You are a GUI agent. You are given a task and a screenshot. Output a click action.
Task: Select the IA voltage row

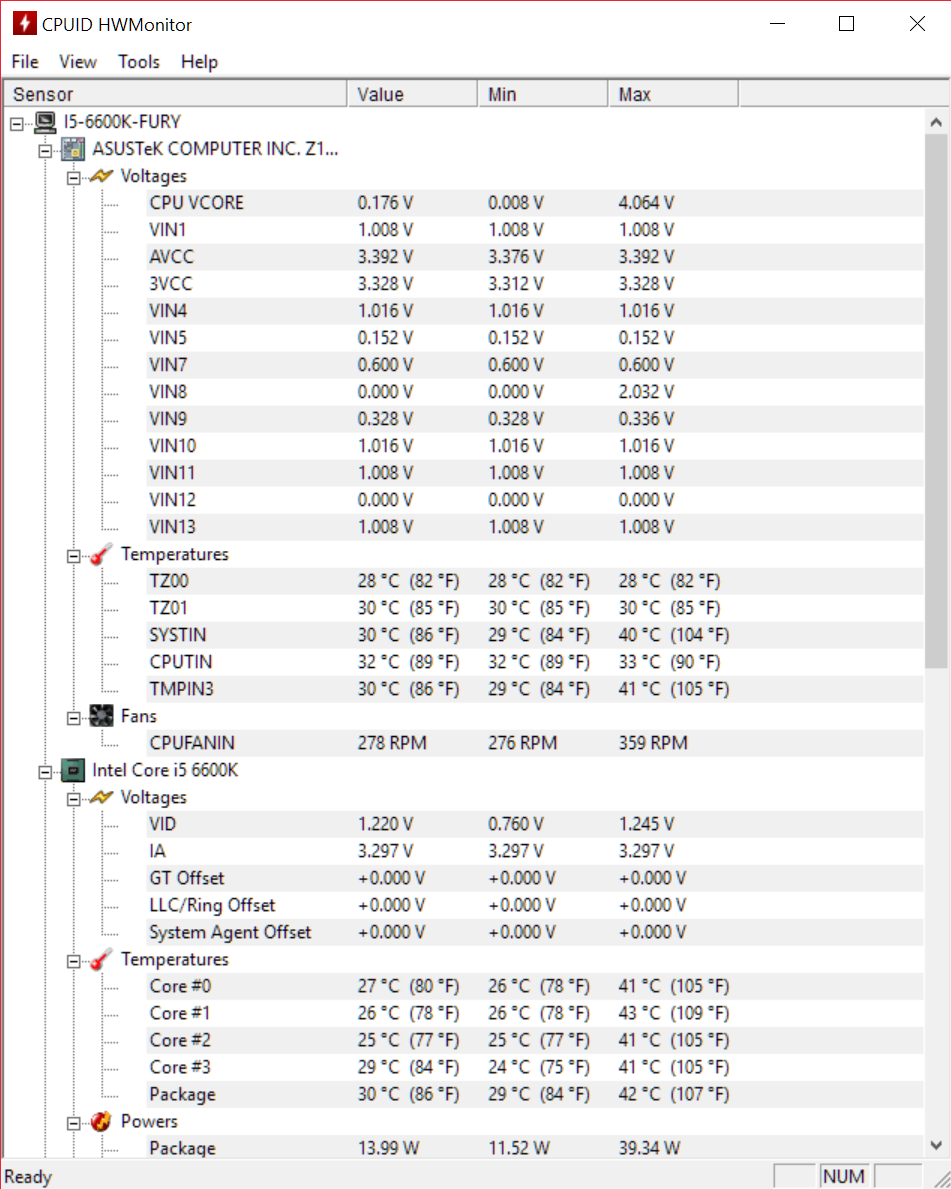click(x=535, y=851)
